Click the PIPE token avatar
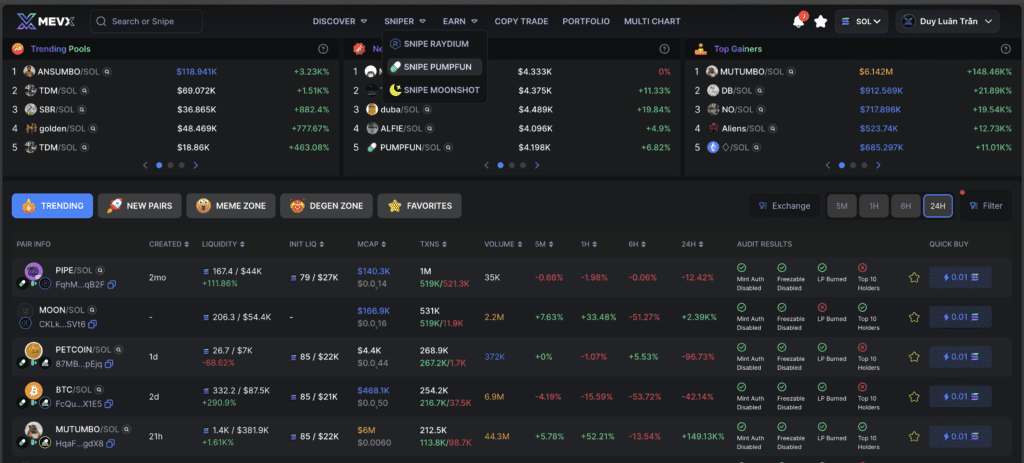 click(33, 271)
